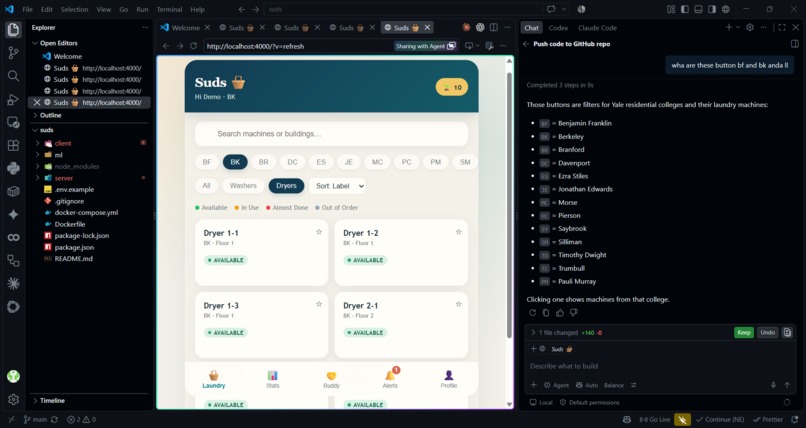Select the ES college filter
This screenshot has height=428, width=806.
coord(321,162)
